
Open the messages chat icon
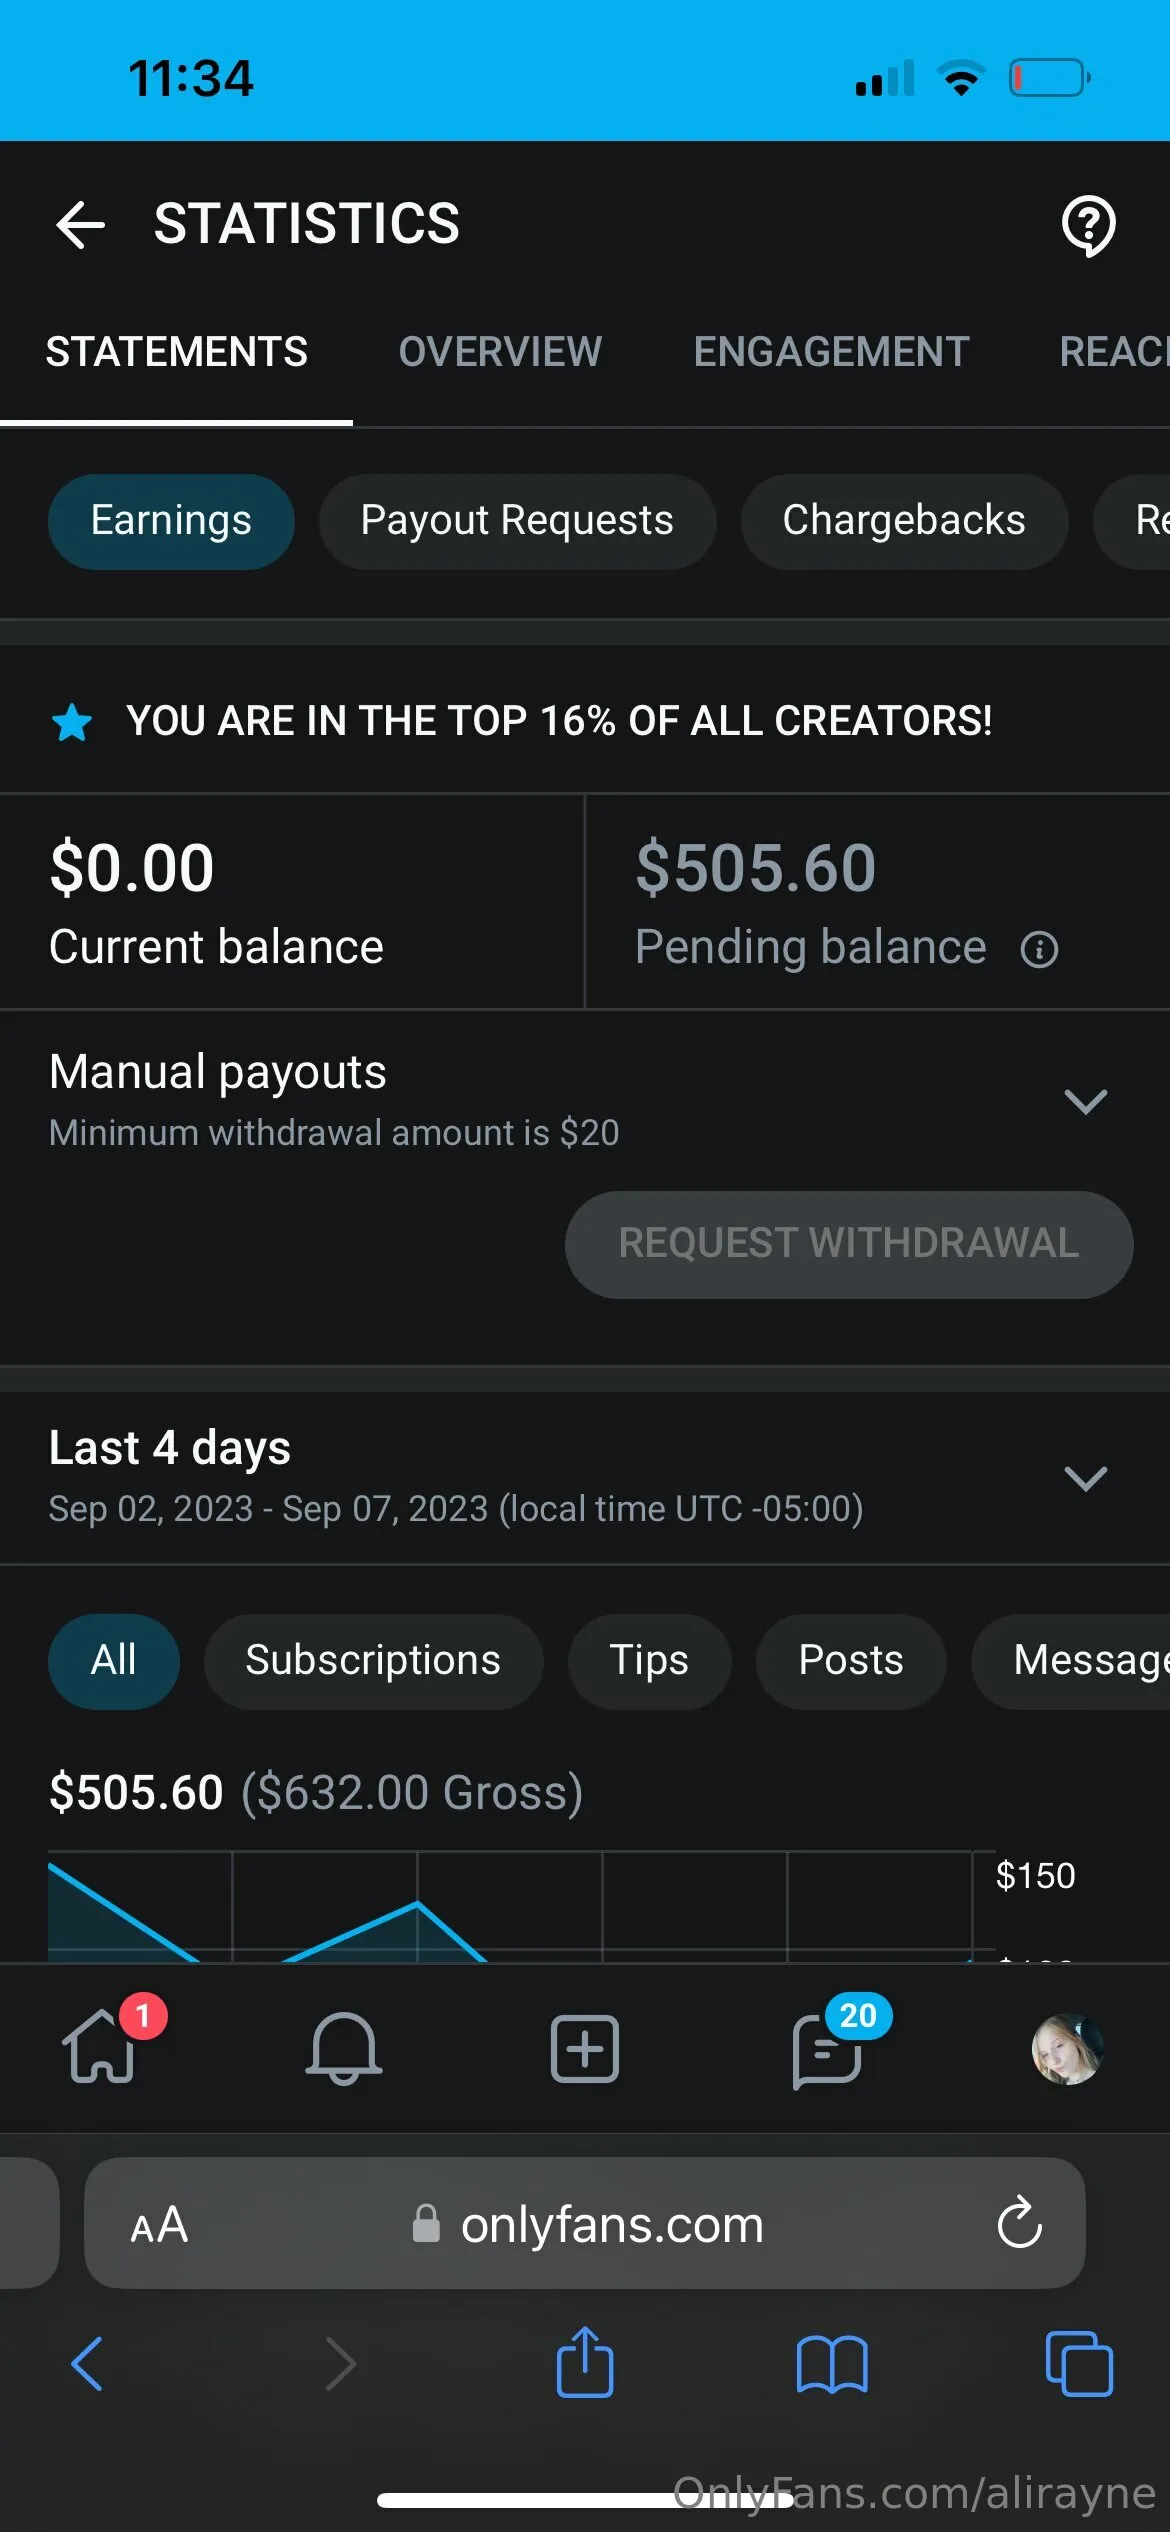pos(828,2050)
